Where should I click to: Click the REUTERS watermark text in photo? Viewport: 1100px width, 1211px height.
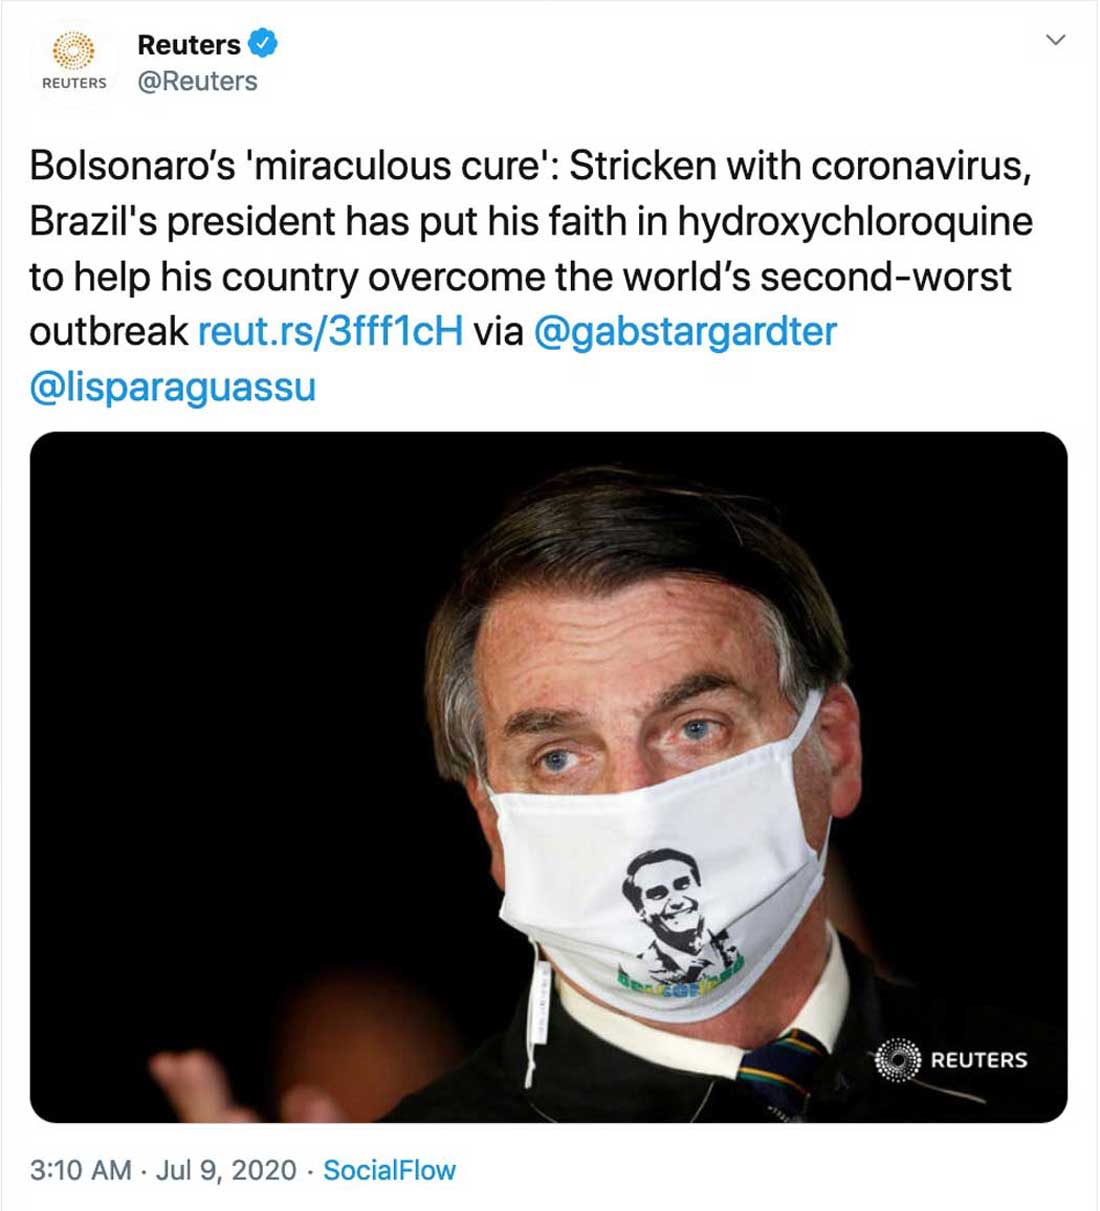point(979,1060)
